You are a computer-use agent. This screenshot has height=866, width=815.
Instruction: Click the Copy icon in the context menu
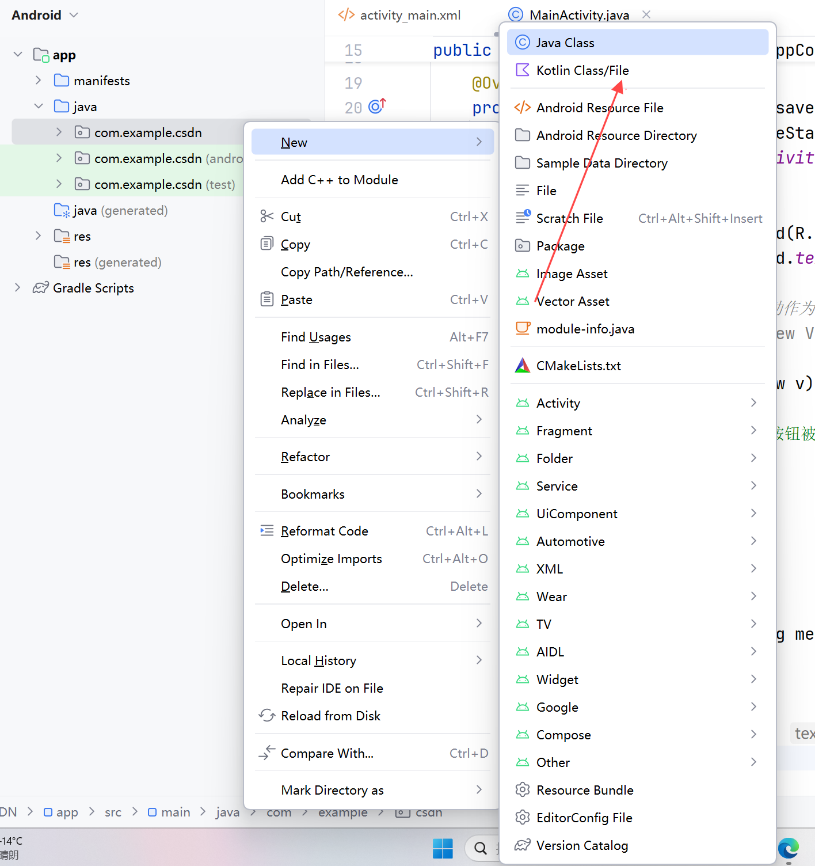click(x=267, y=244)
